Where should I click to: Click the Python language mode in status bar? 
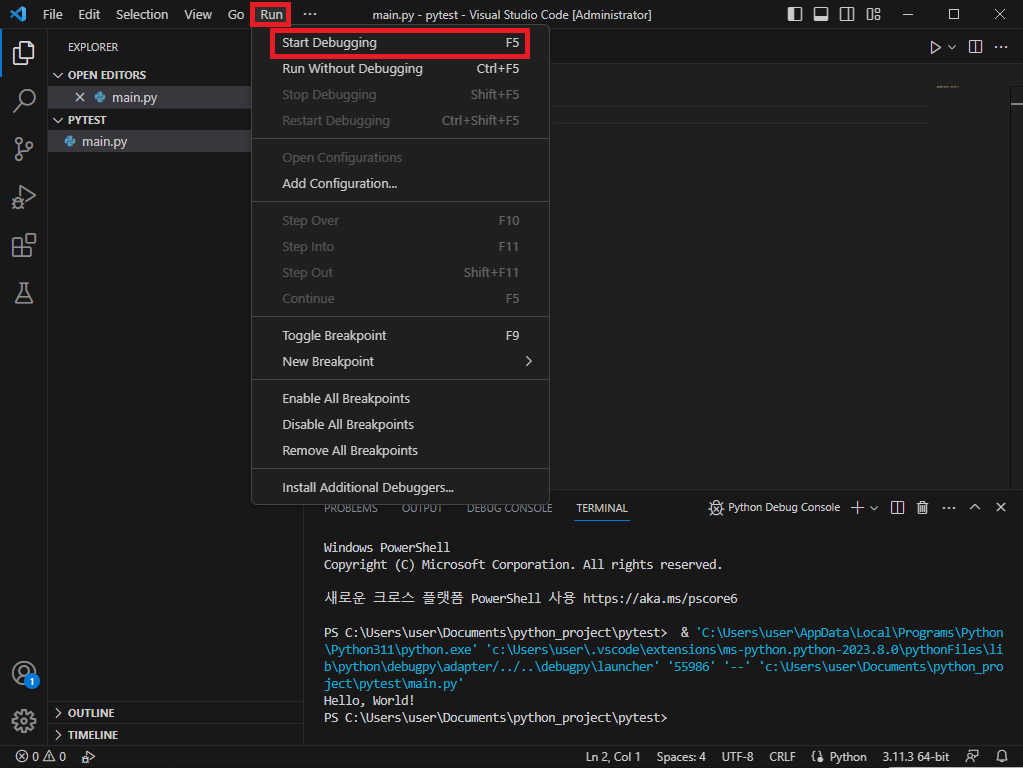[x=839, y=757]
